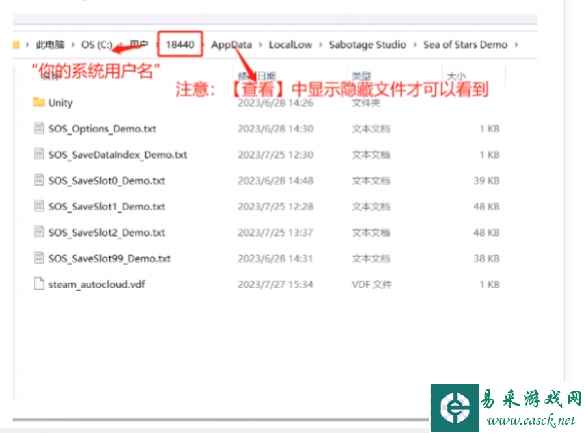Click the address bar folder icon
Image resolution: width=584 pixels, height=433 pixels.
[16, 45]
